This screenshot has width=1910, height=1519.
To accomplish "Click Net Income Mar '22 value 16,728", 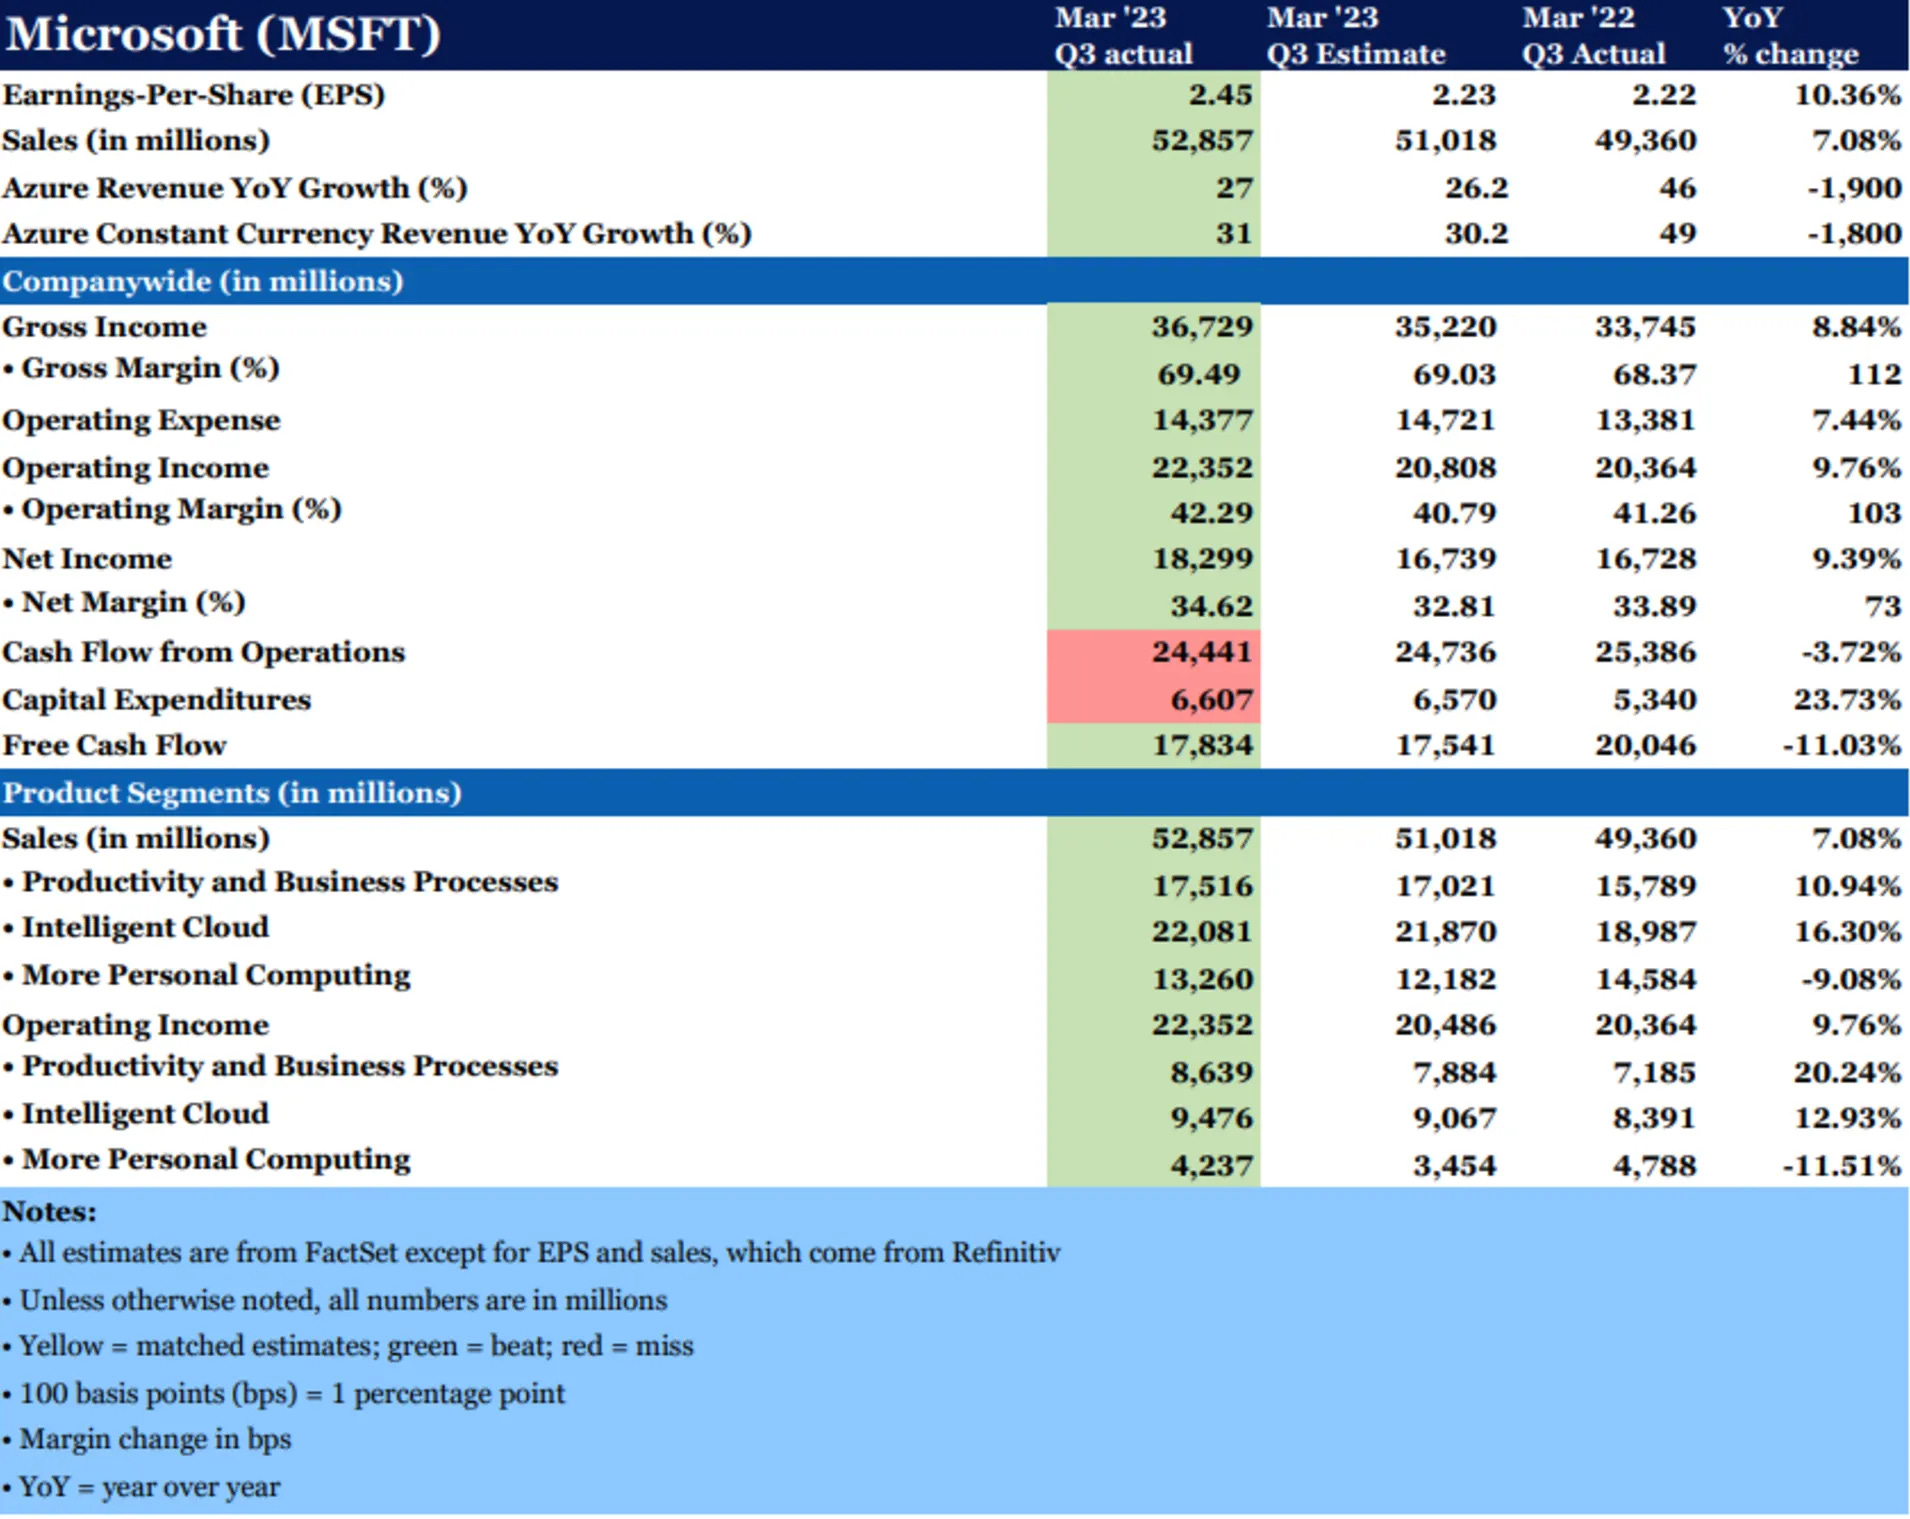I will pos(1646,559).
